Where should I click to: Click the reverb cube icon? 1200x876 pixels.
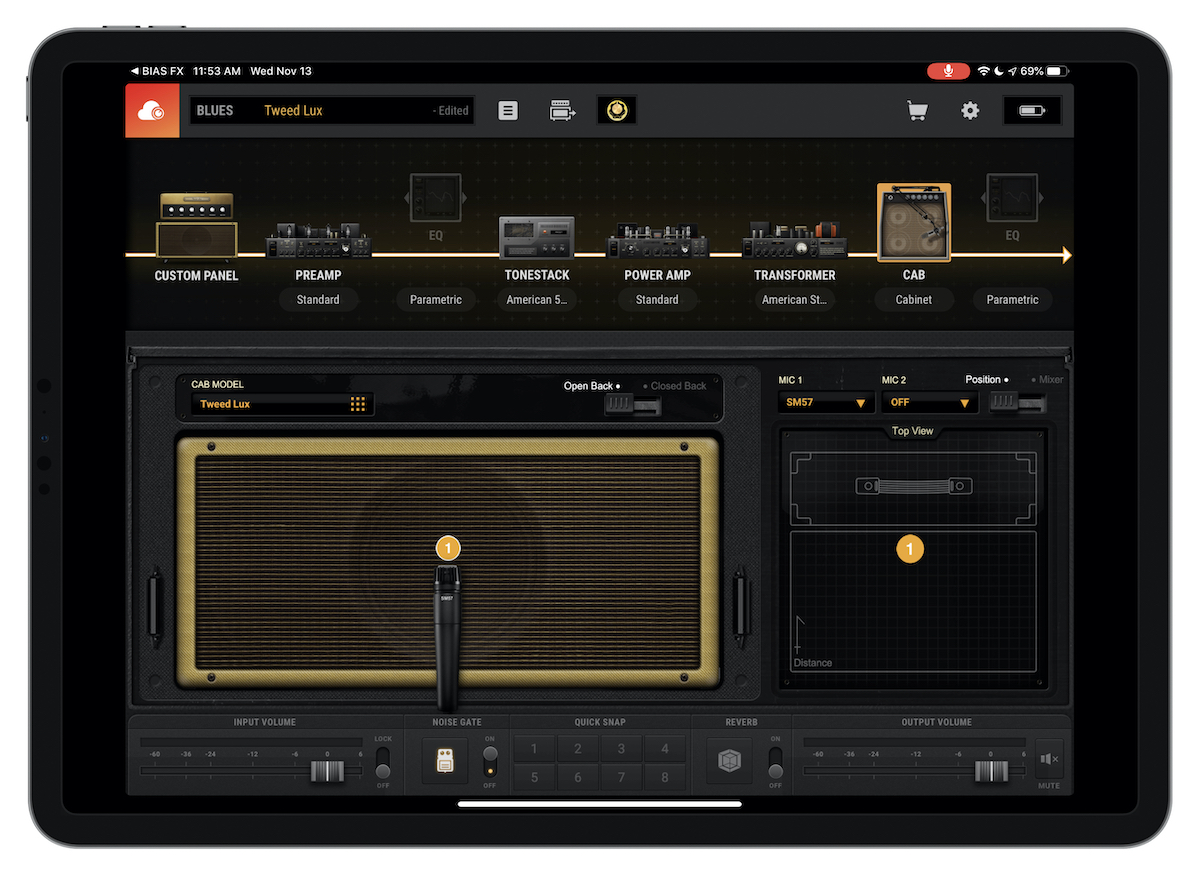729,762
